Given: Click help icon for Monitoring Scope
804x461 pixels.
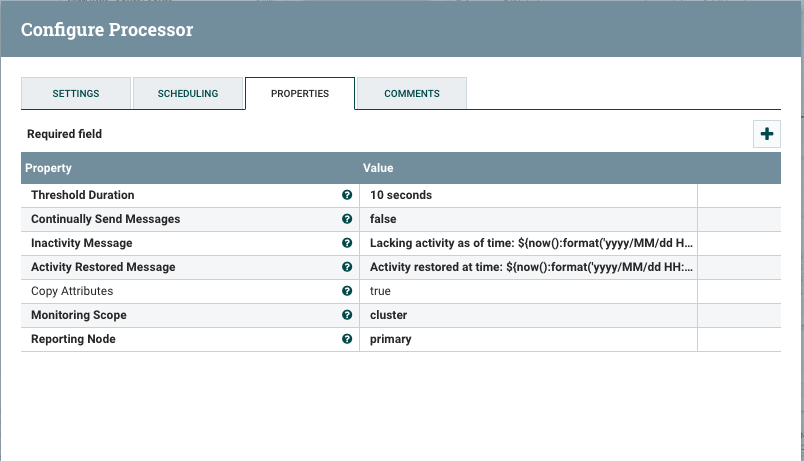Looking at the screenshot, I should point(347,315).
